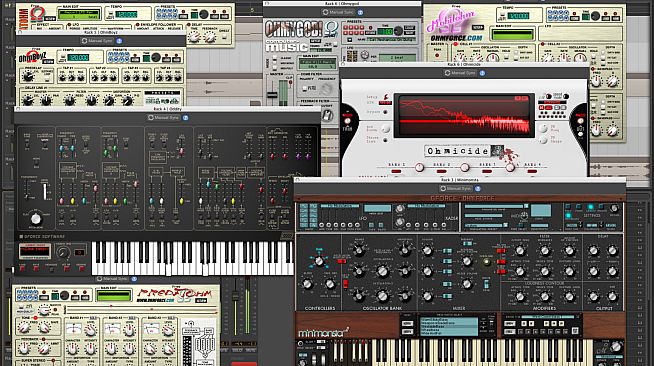The image size is (654, 366).
Task: Open the ohmforce.com link in Mobilohm
Action: tap(456, 38)
